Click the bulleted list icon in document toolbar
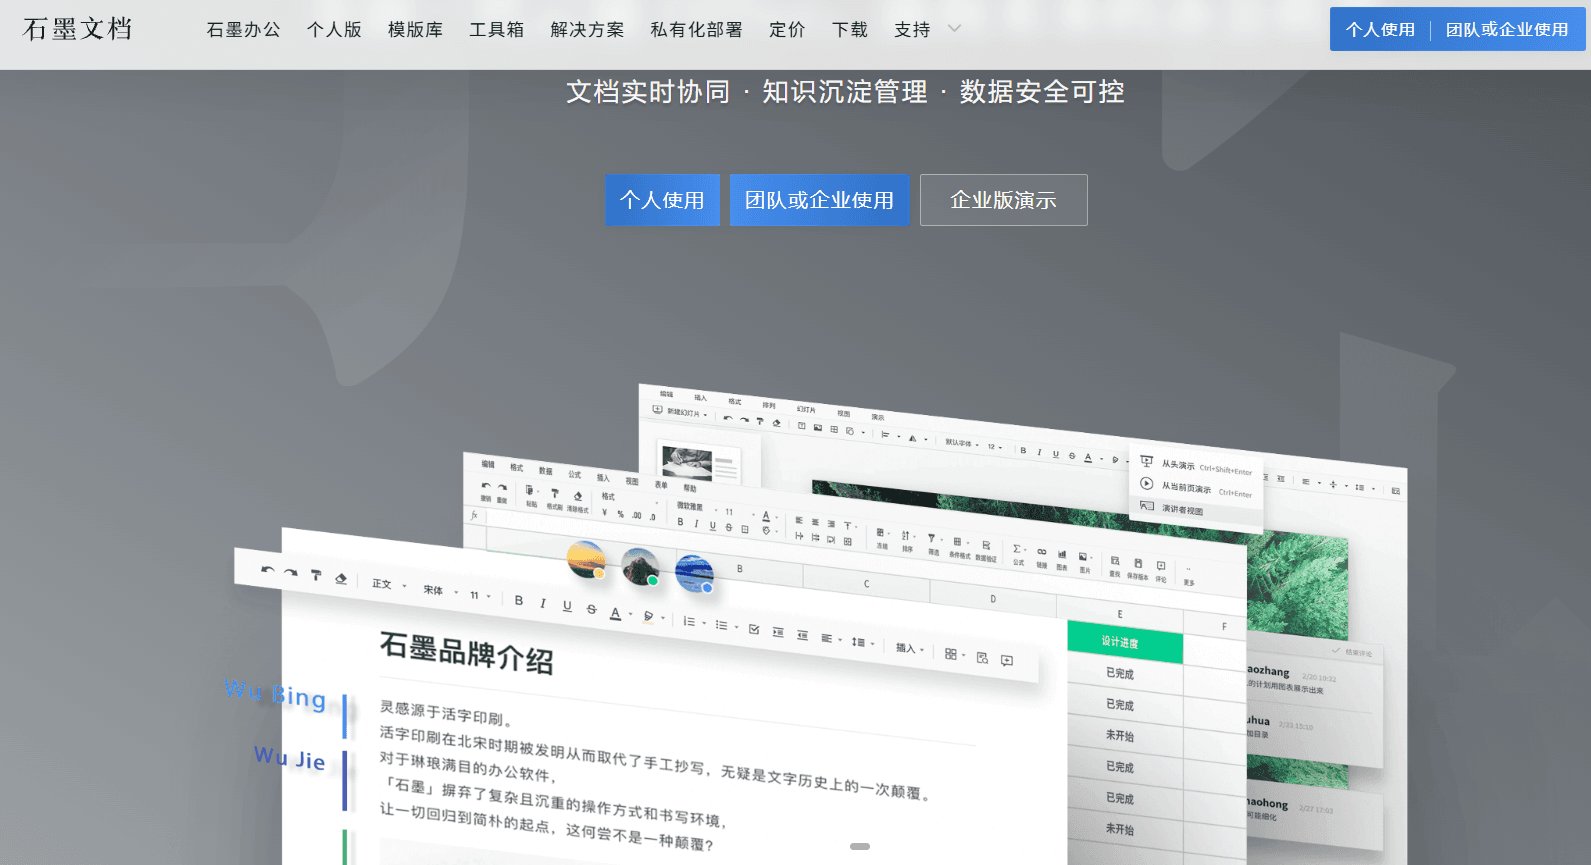1591x865 pixels. [x=724, y=625]
